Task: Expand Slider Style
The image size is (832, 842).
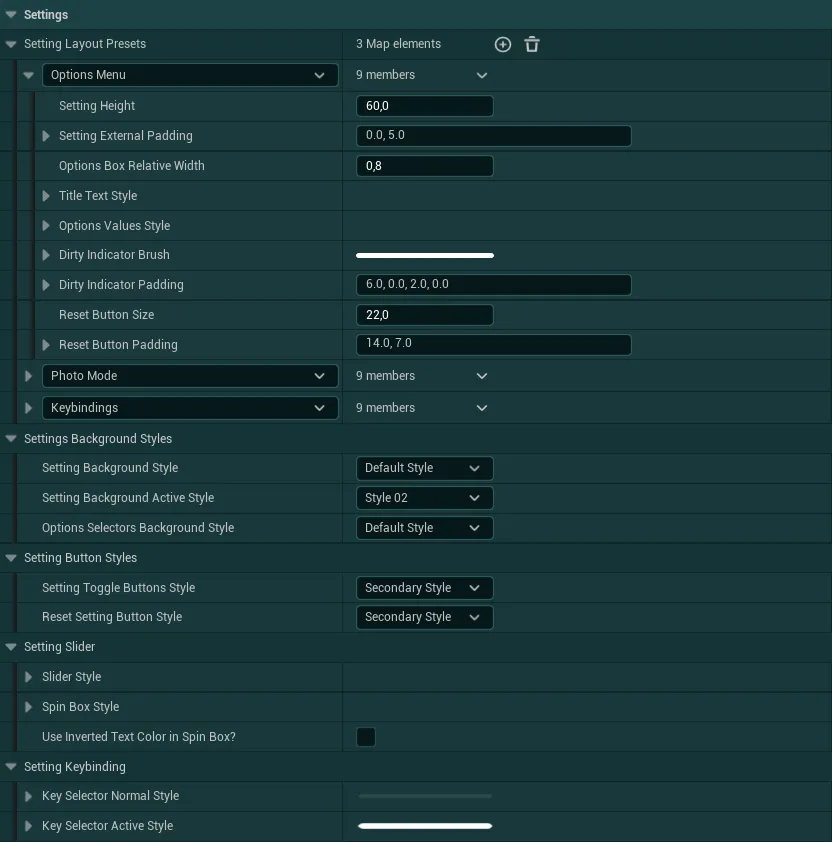Action: [28, 677]
